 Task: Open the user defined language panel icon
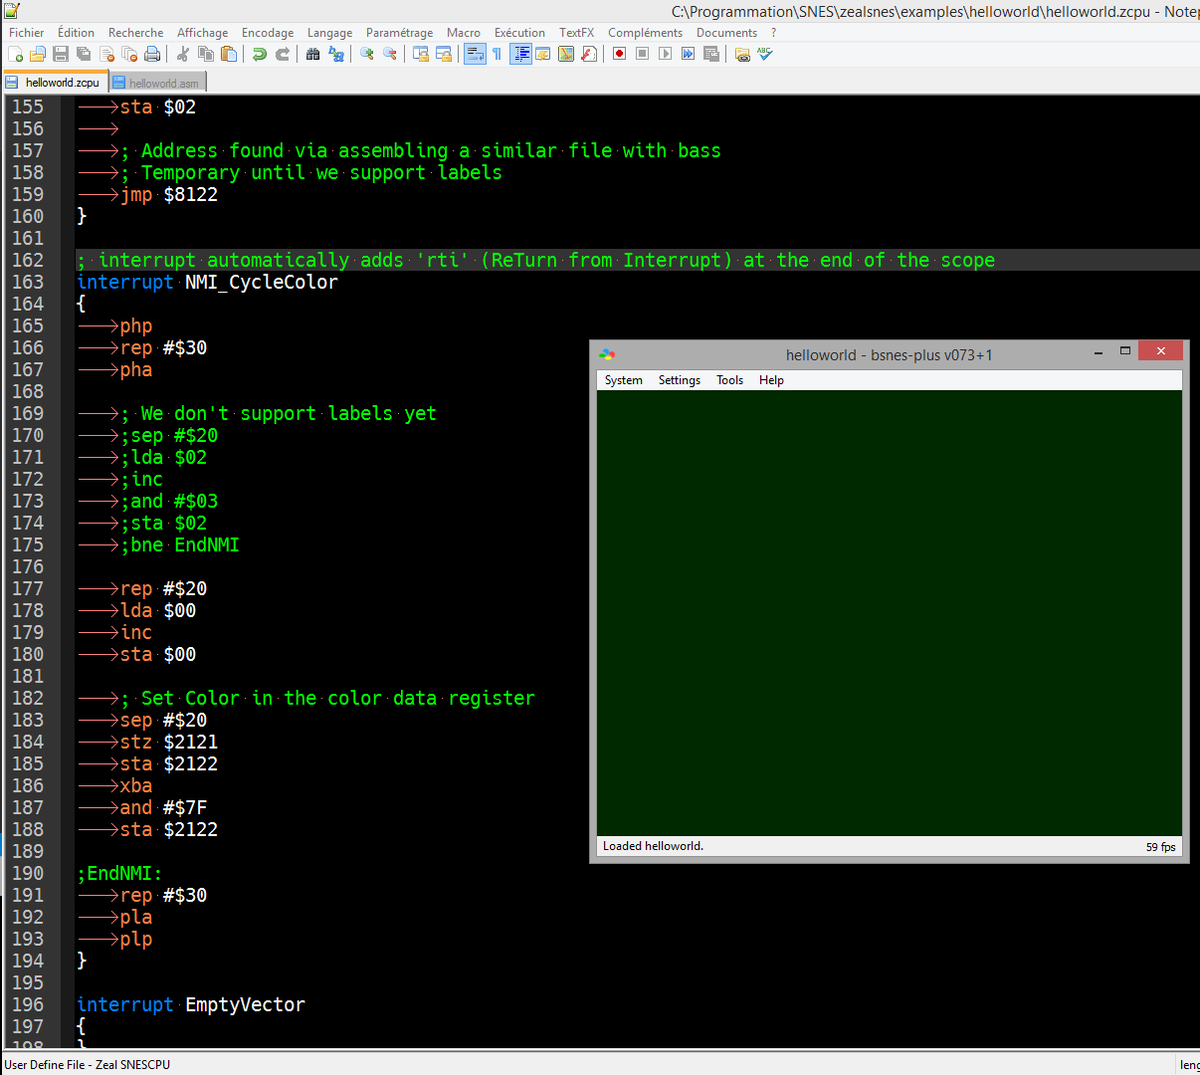(543, 54)
